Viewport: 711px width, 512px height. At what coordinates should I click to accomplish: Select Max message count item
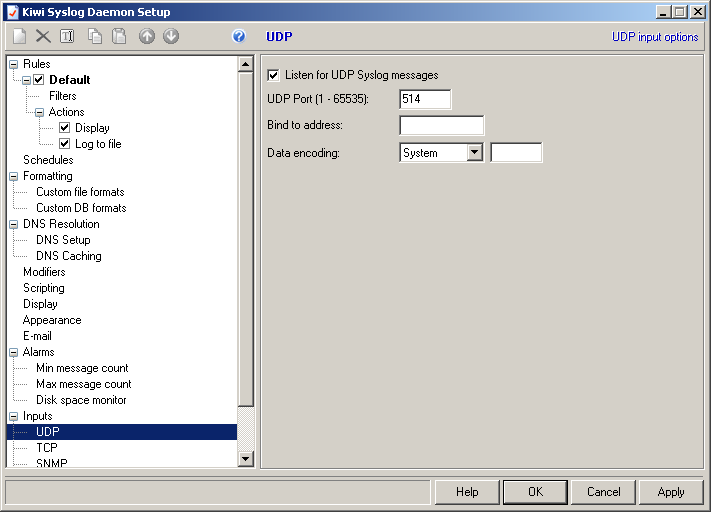(83, 384)
